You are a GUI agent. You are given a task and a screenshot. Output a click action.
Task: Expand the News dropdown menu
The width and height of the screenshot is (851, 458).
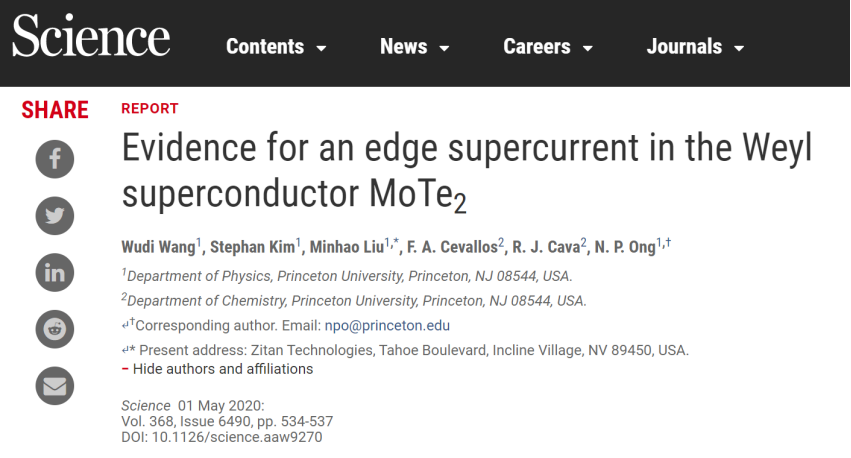tap(415, 47)
